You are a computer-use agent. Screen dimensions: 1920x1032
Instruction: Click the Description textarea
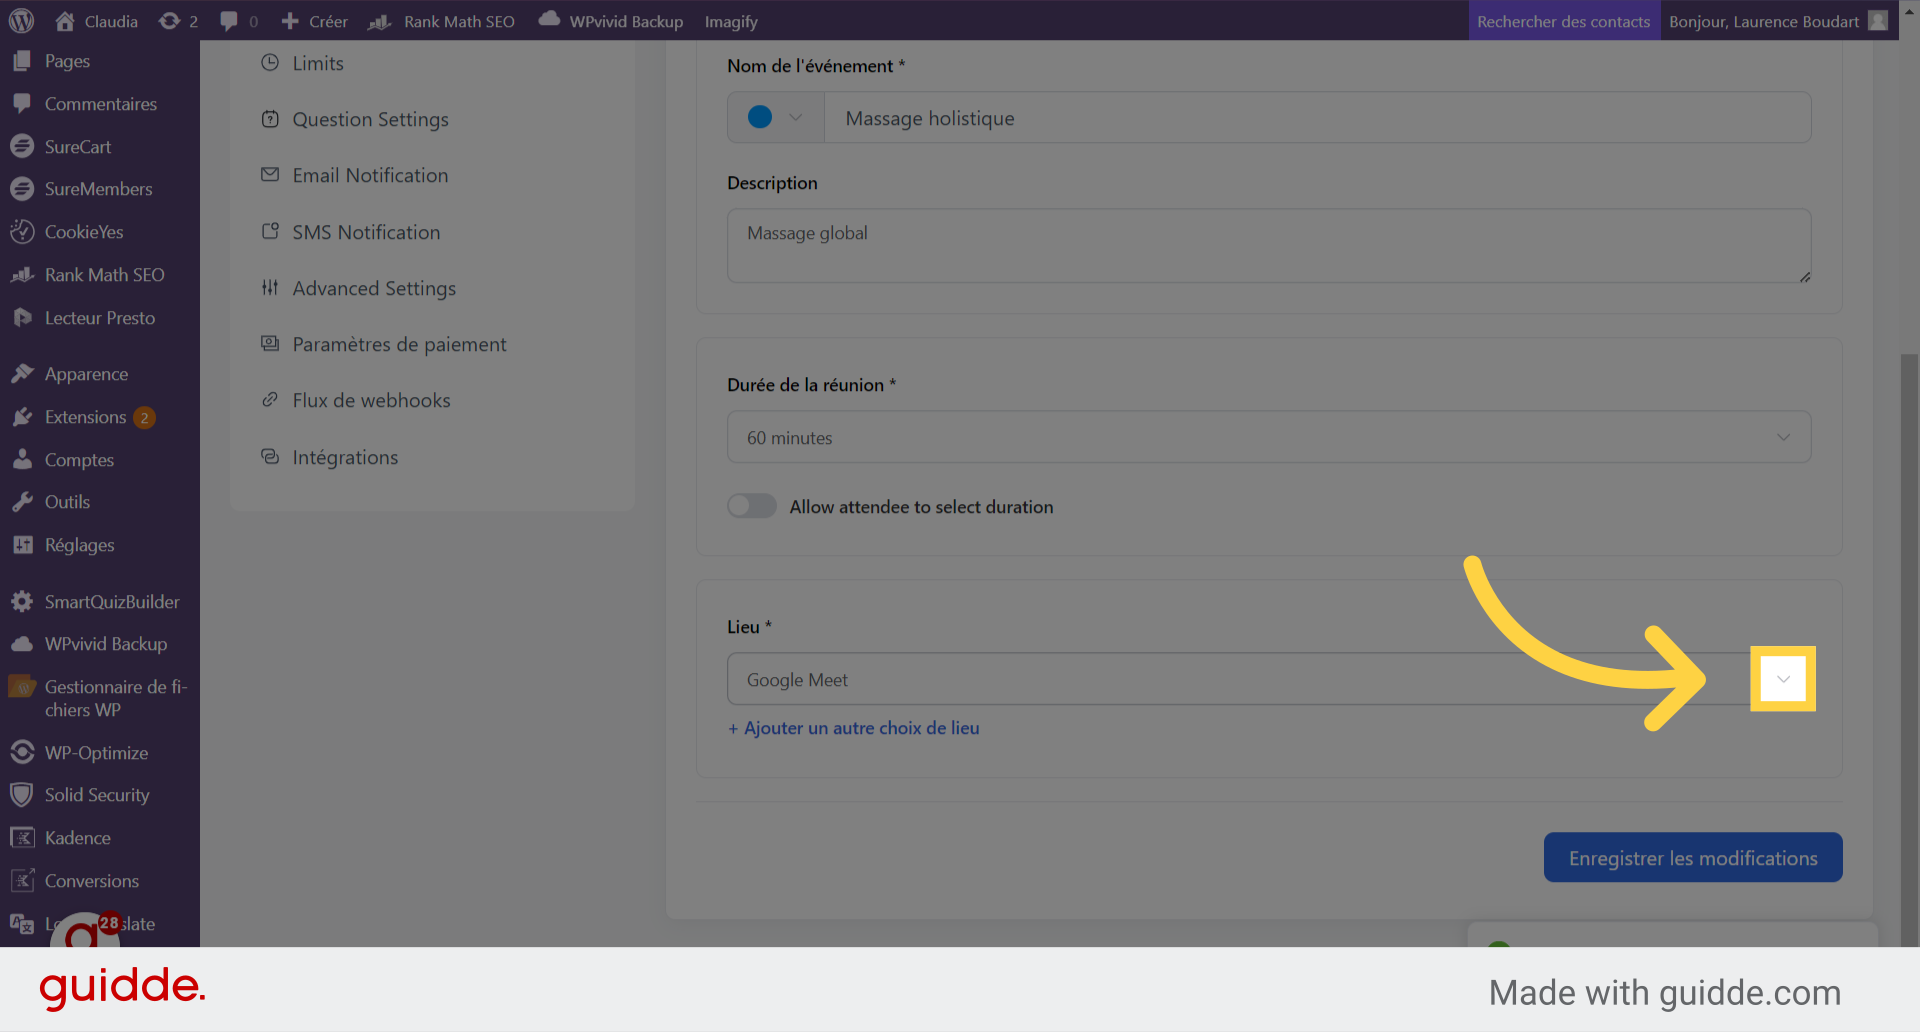(x=1269, y=246)
